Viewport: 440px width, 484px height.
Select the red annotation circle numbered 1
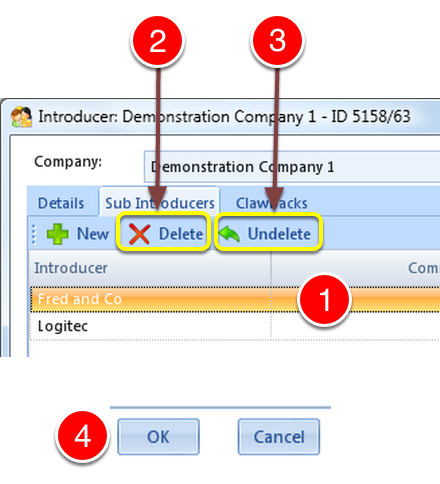click(x=324, y=299)
